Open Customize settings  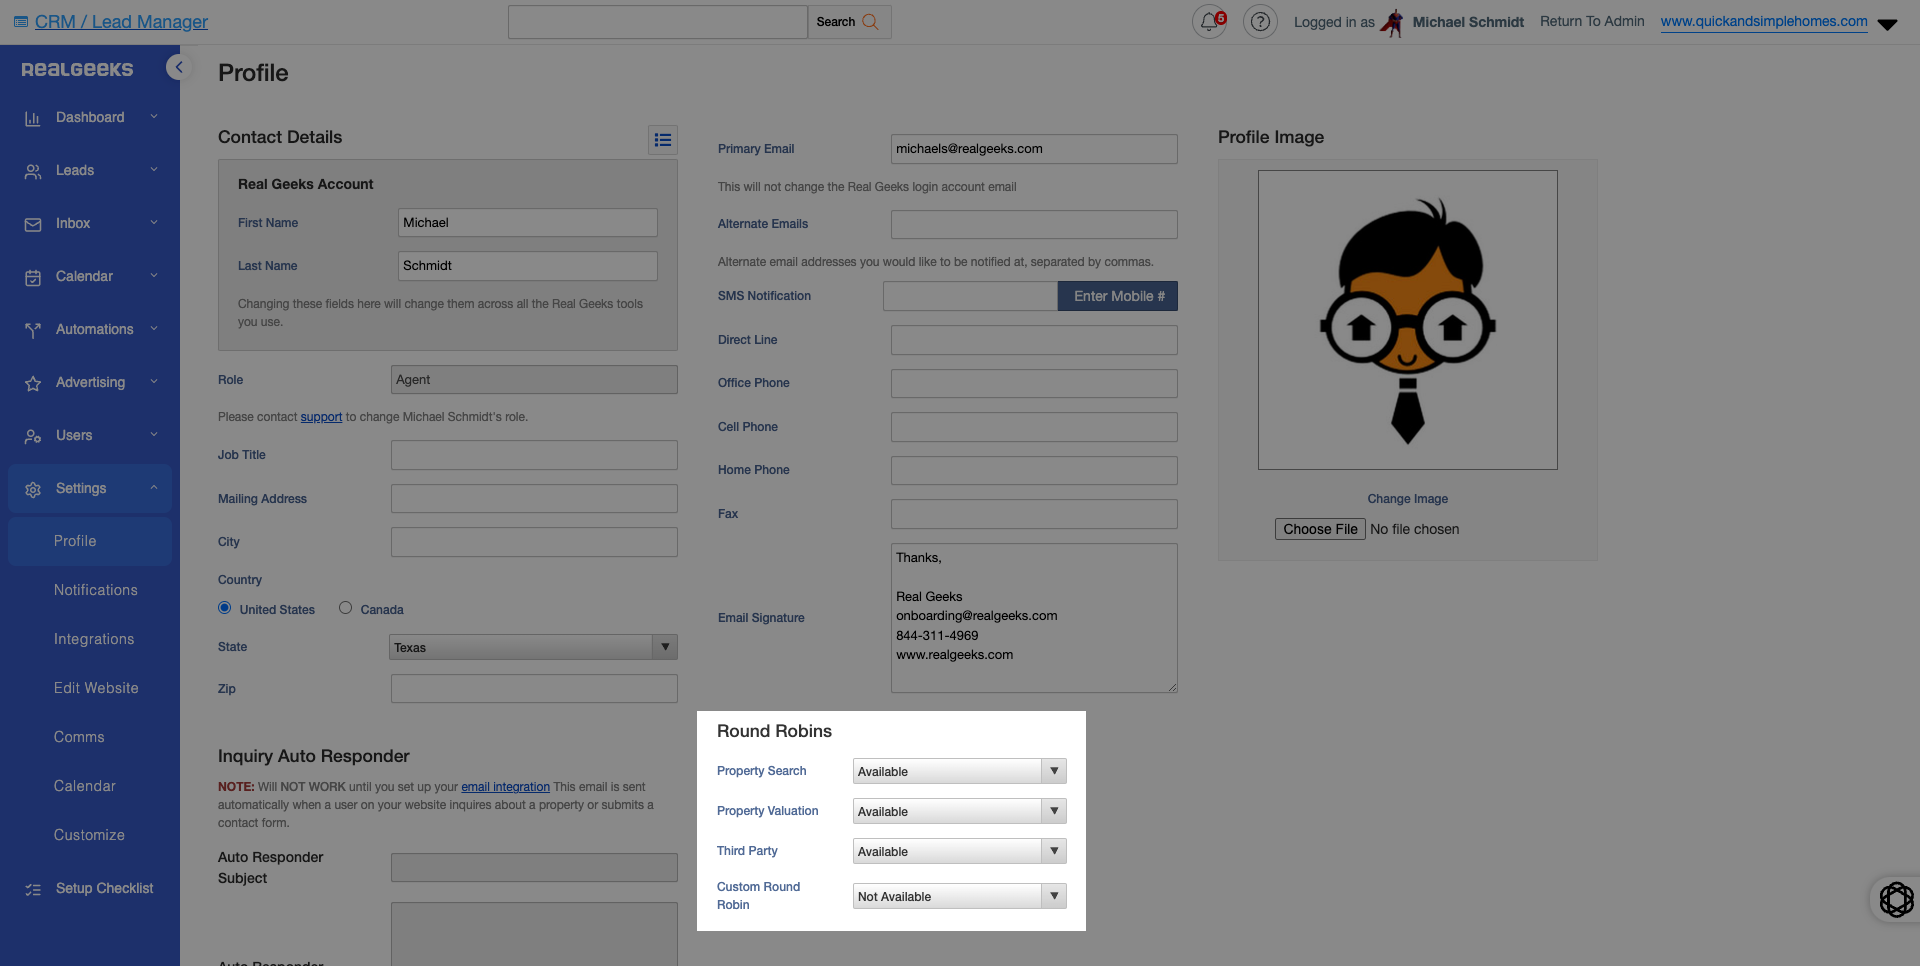(x=89, y=835)
